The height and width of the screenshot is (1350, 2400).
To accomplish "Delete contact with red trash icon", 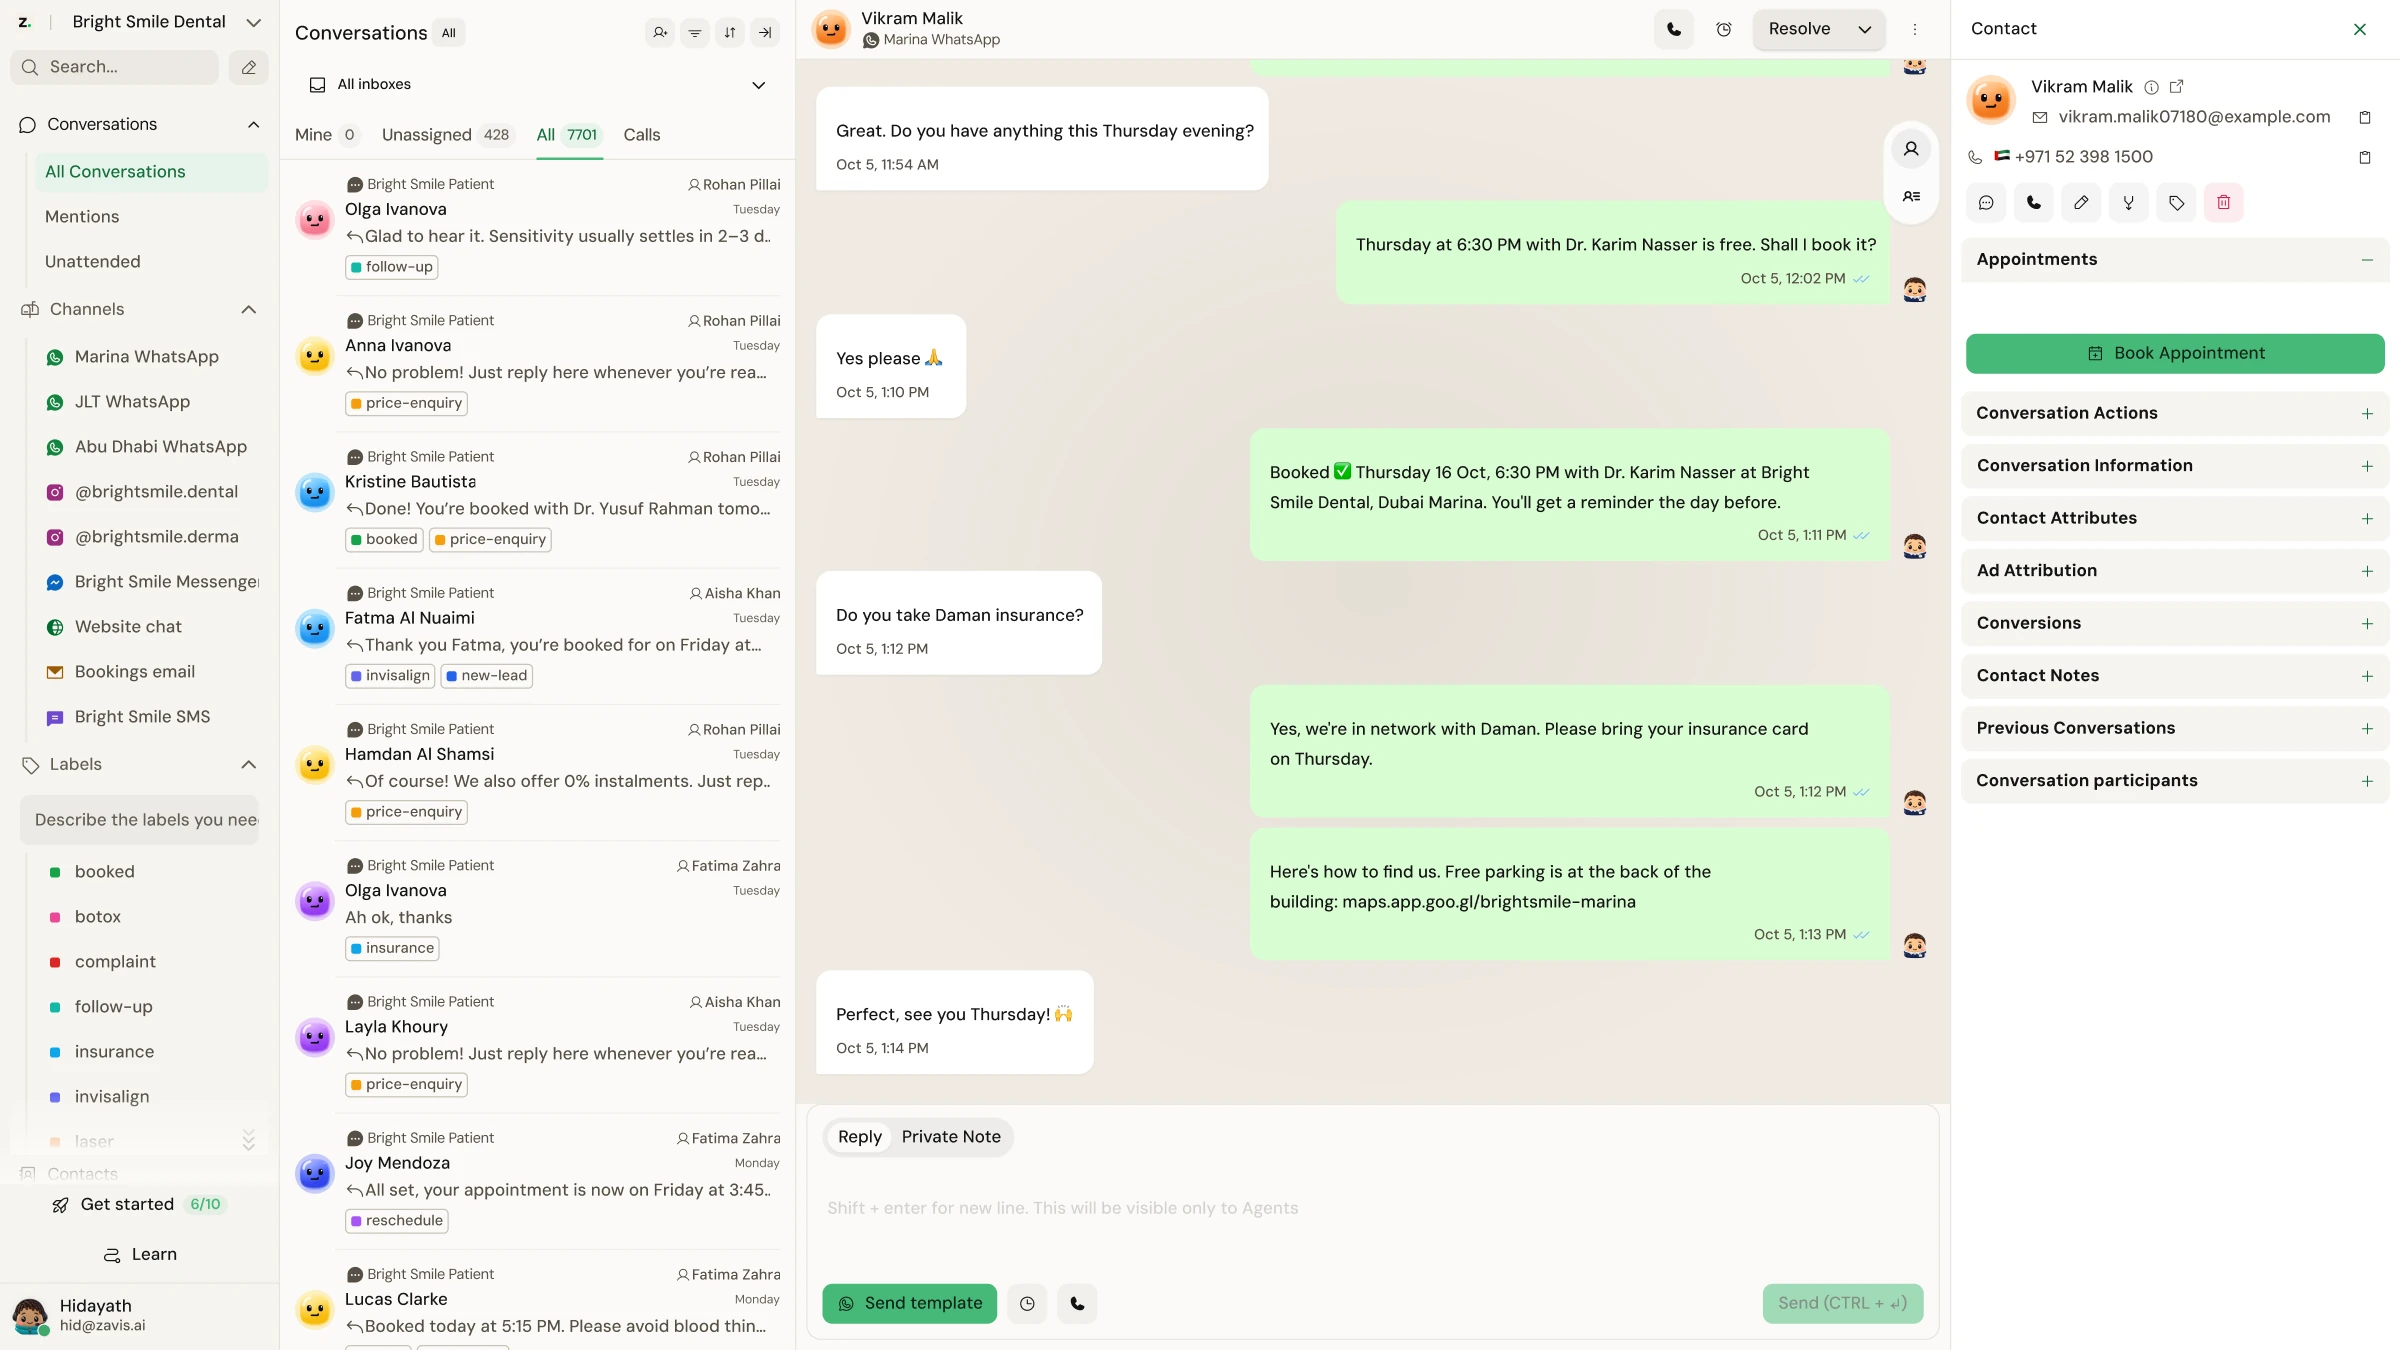I will click(x=2224, y=203).
